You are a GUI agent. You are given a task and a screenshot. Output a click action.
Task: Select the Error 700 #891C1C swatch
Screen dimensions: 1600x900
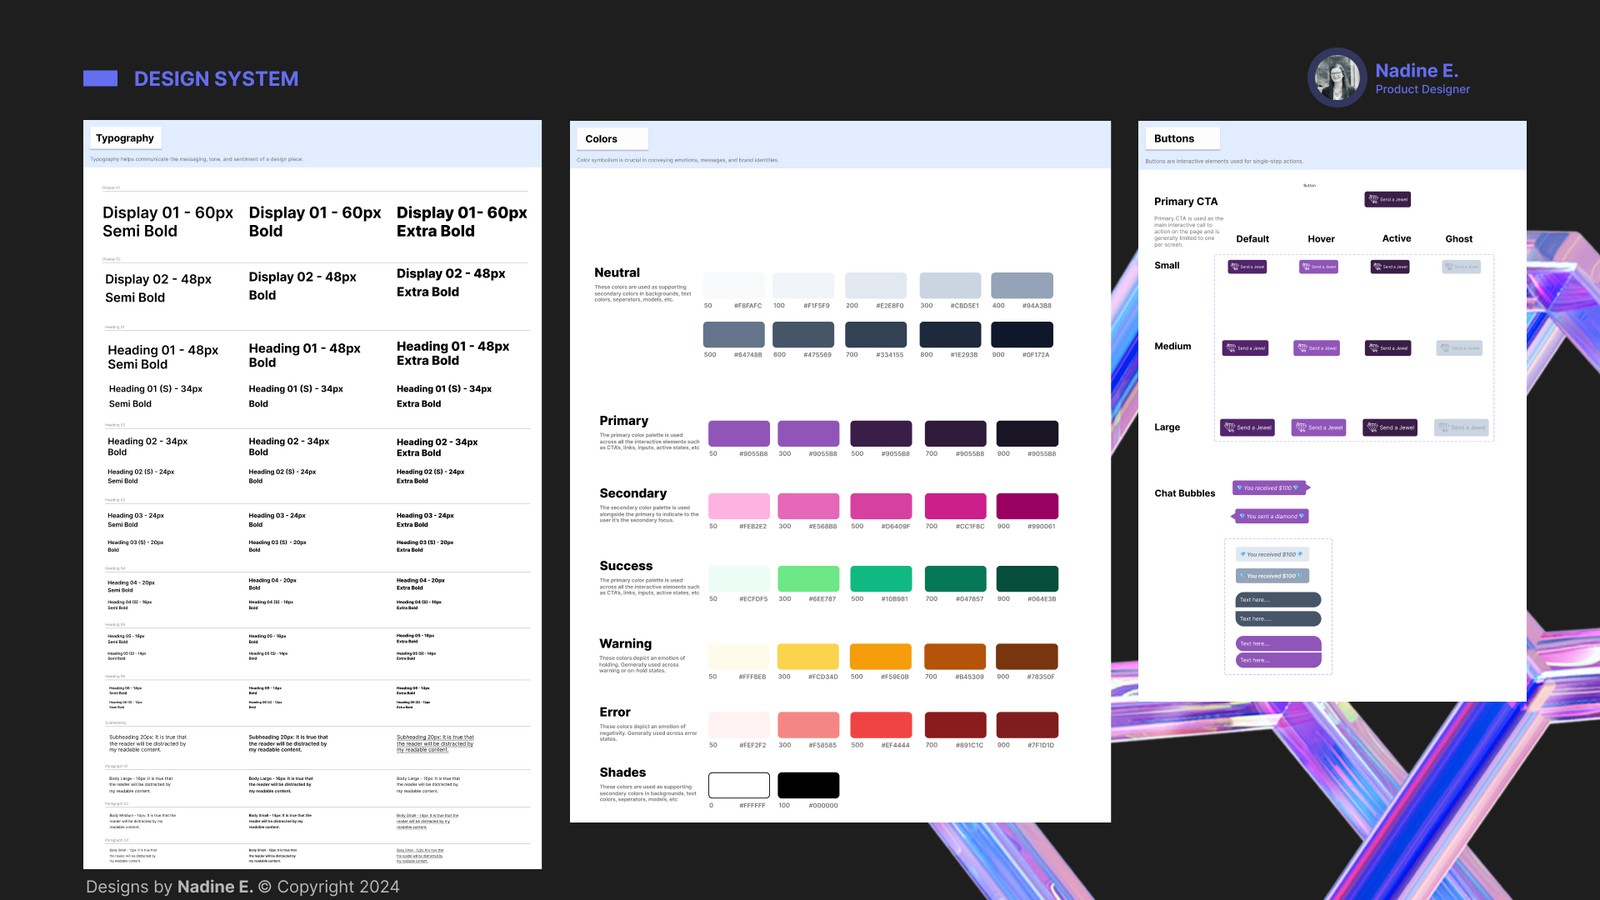click(x=955, y=725)
